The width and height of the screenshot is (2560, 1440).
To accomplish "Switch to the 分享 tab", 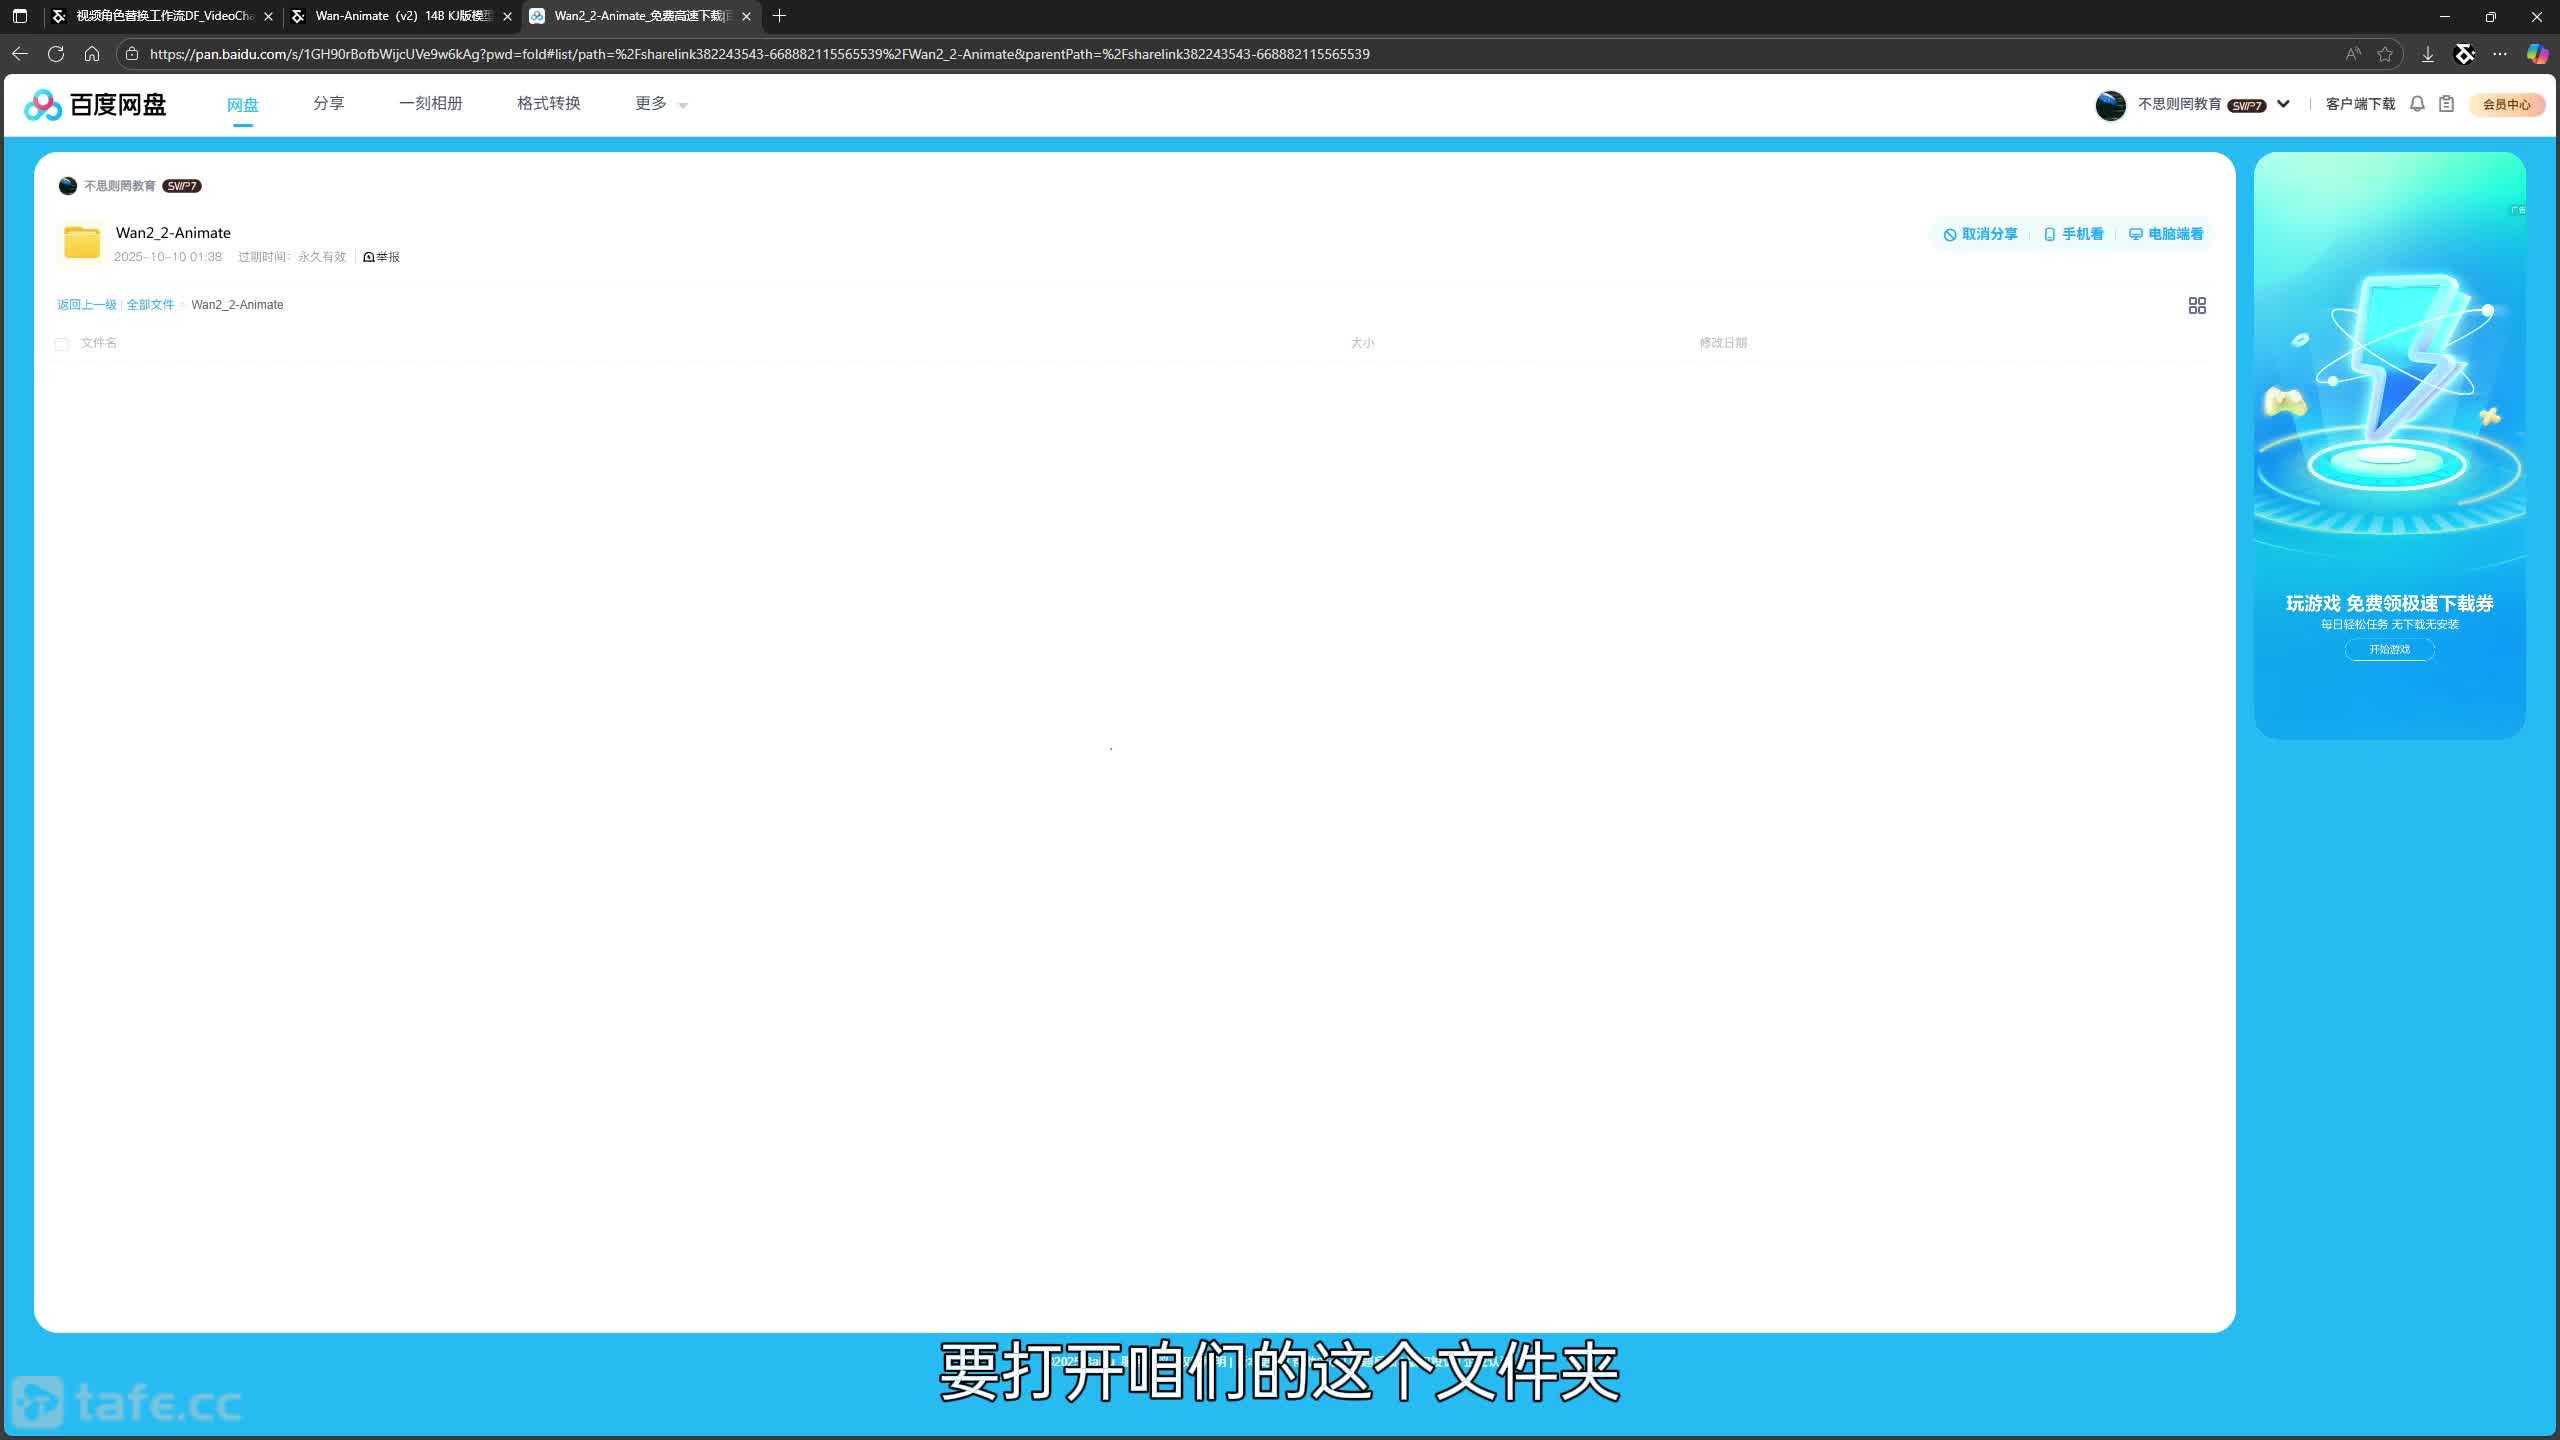I will [328, 104].
